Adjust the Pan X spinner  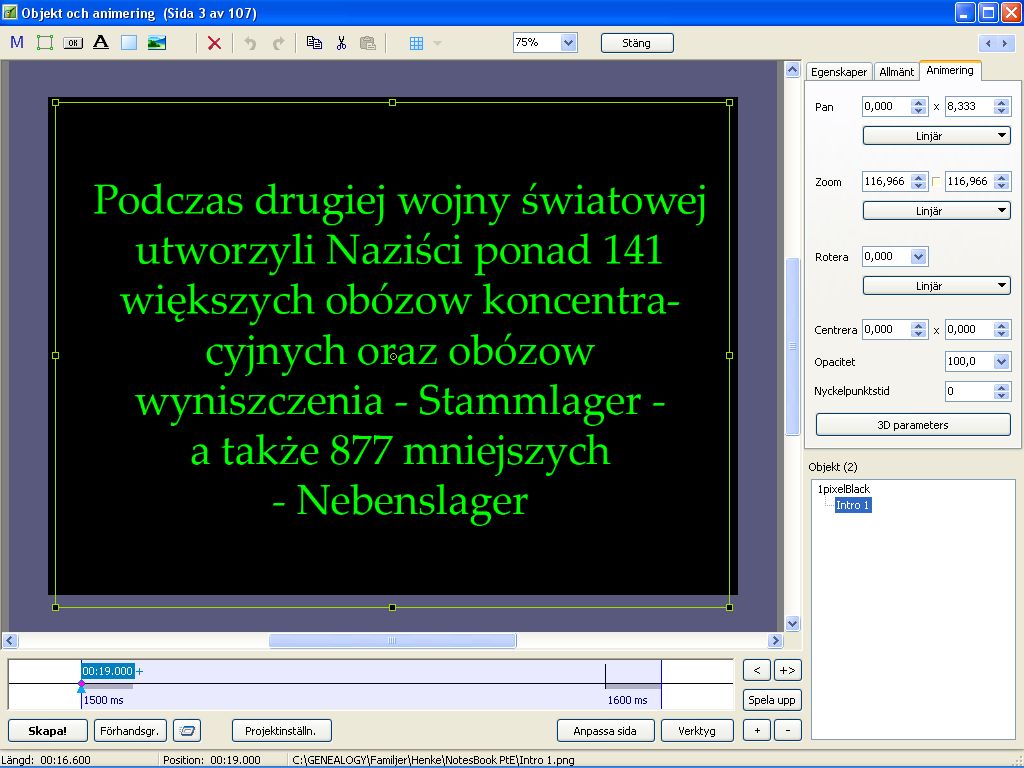[919, 106]
